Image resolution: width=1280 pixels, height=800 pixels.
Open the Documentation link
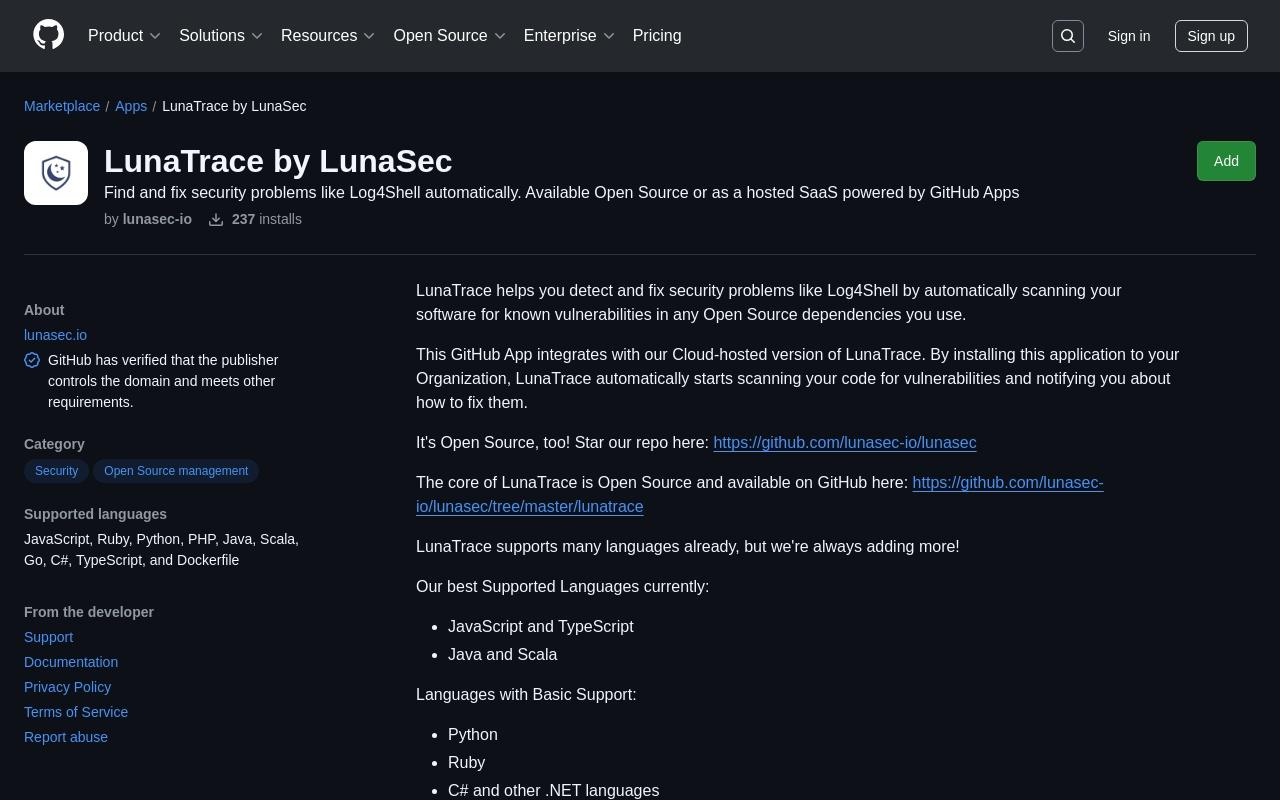[x=71, y=662]
